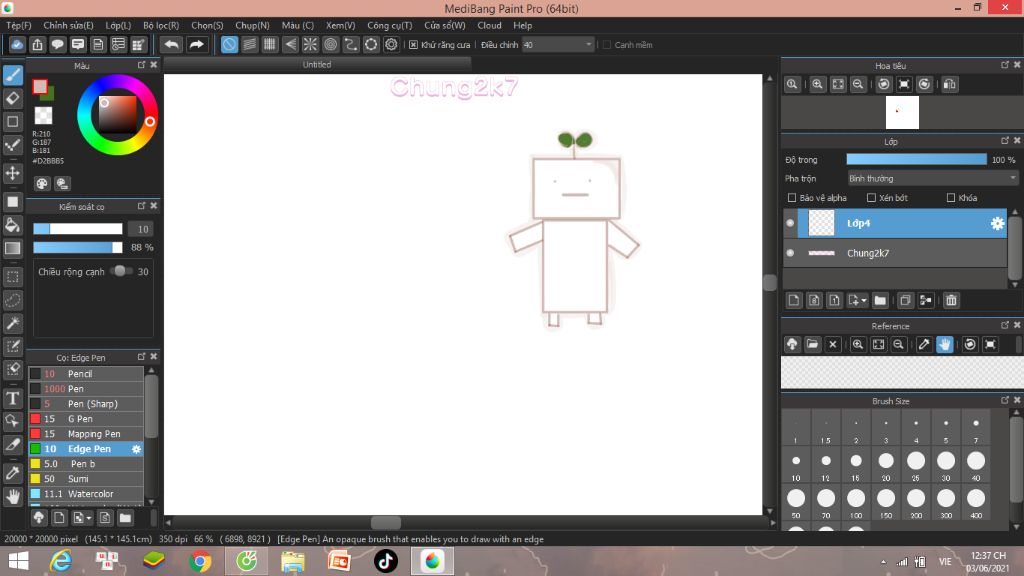Enable the Xén bớt checkbox

click(x=871, y=198)
